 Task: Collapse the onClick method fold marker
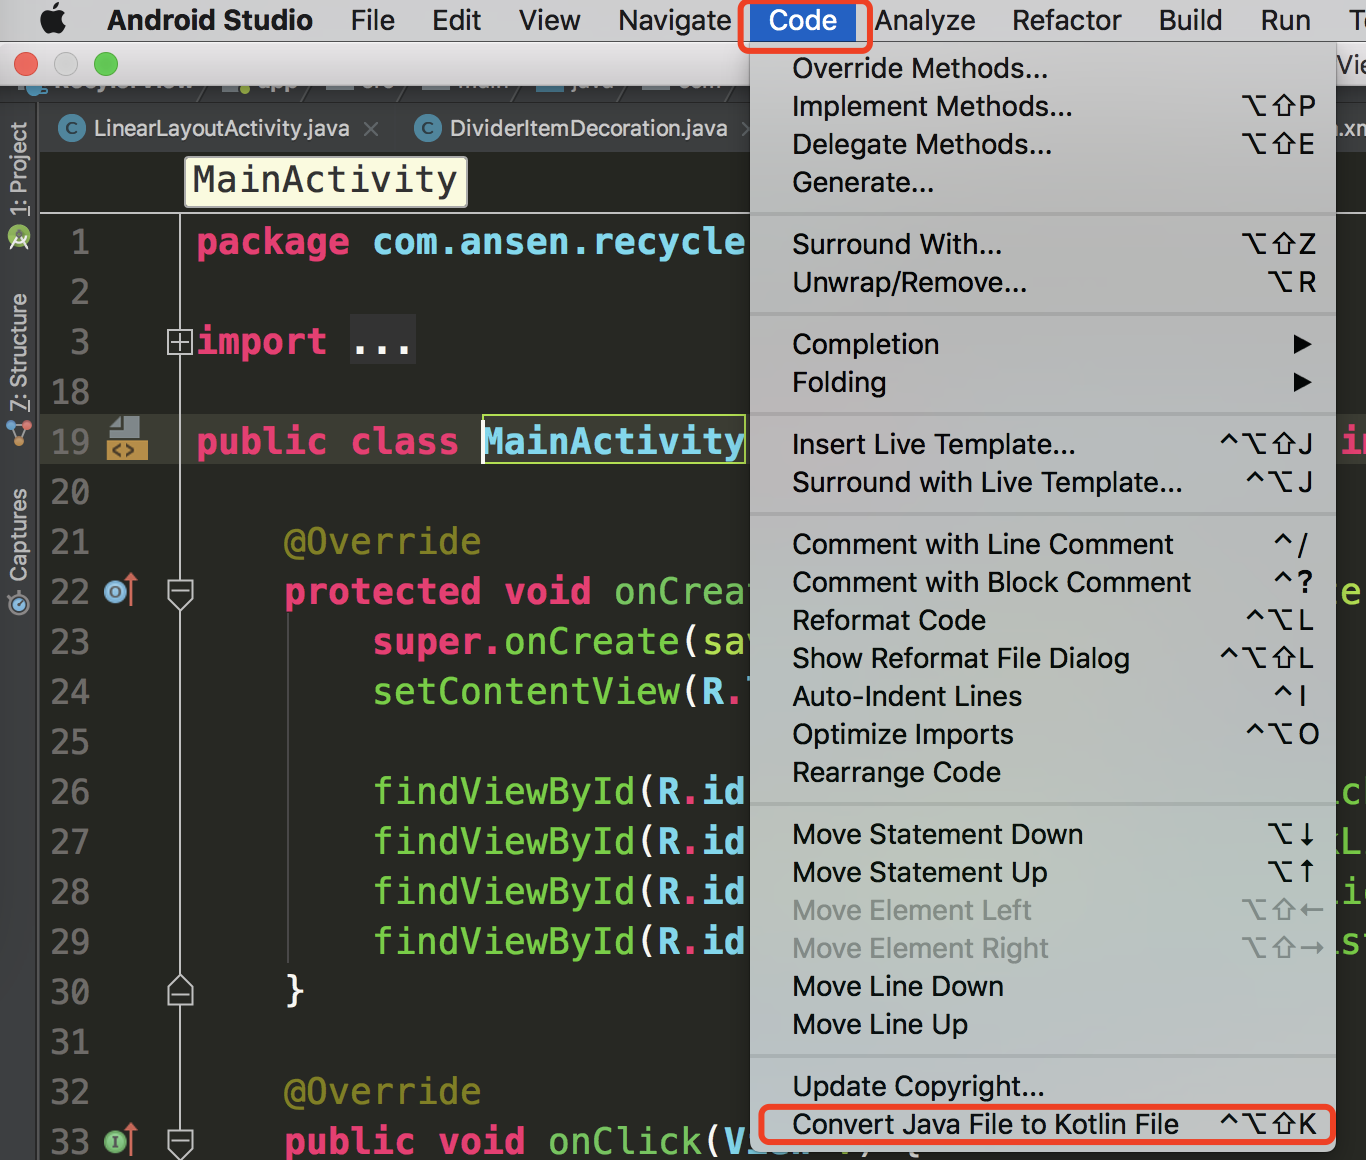(x=180, y=1142)
